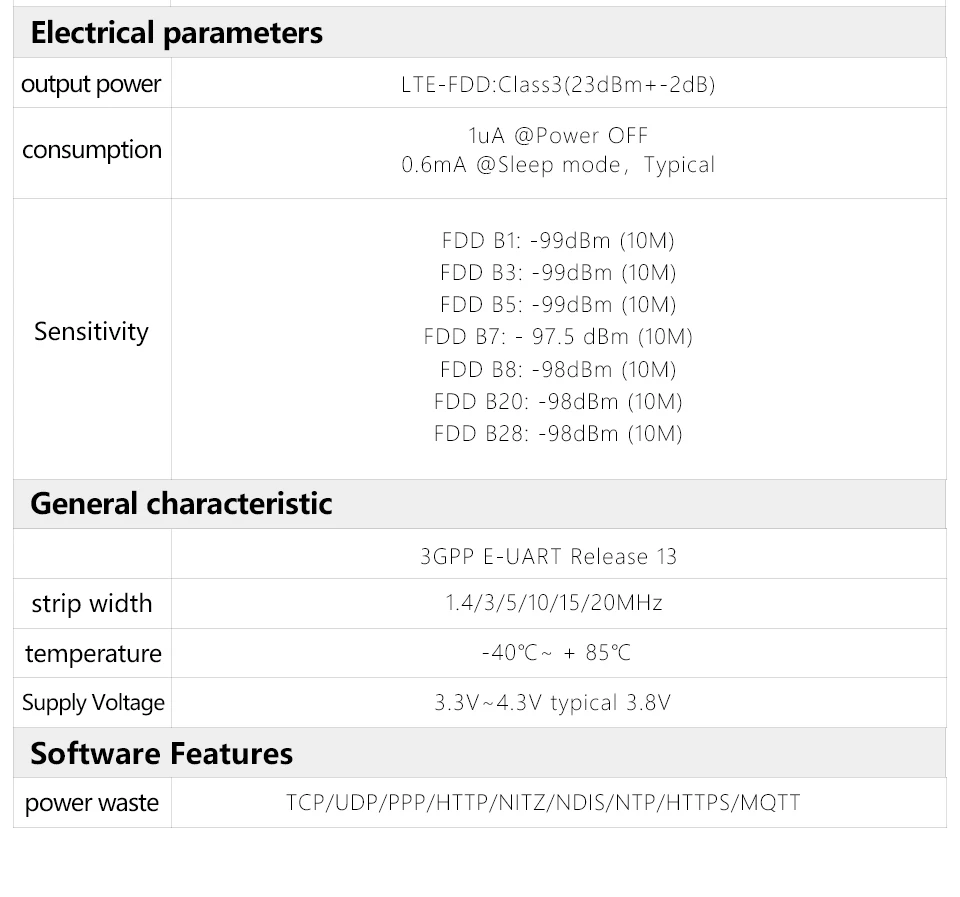The image size is (960, 897).
Task: Select the temperature row label
Action: pos(93,654)
